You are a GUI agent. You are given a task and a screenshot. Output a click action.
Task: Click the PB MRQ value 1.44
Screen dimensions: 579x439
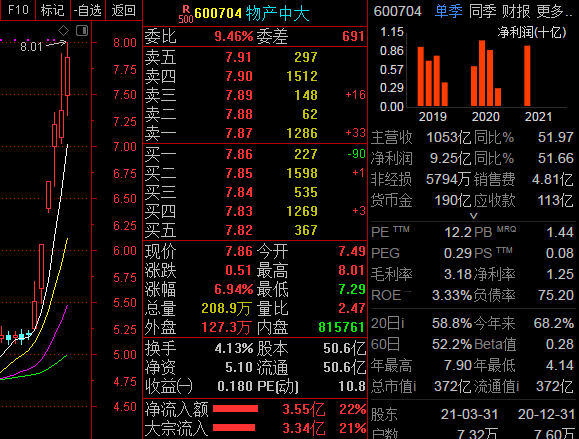tap(559, 232)
